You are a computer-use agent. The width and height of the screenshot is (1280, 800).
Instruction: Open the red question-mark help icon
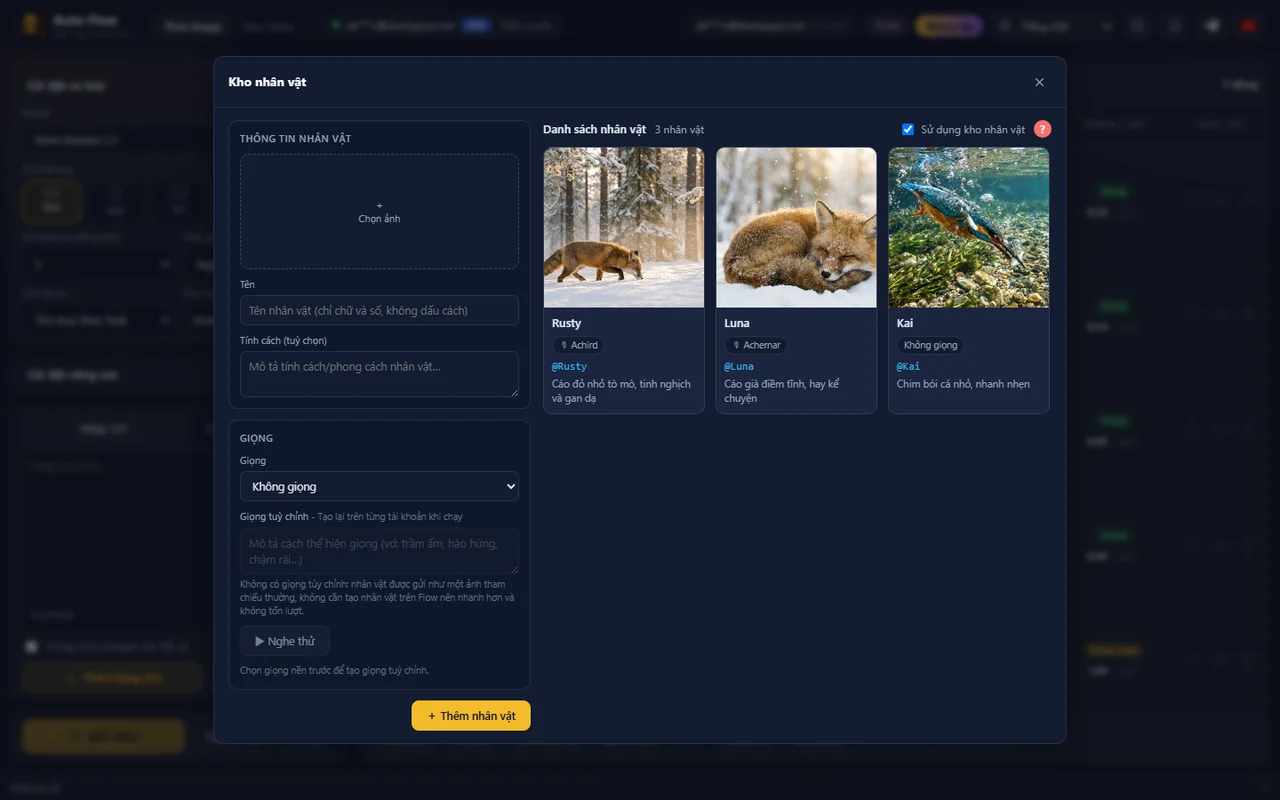click(x=1042, y=129)
